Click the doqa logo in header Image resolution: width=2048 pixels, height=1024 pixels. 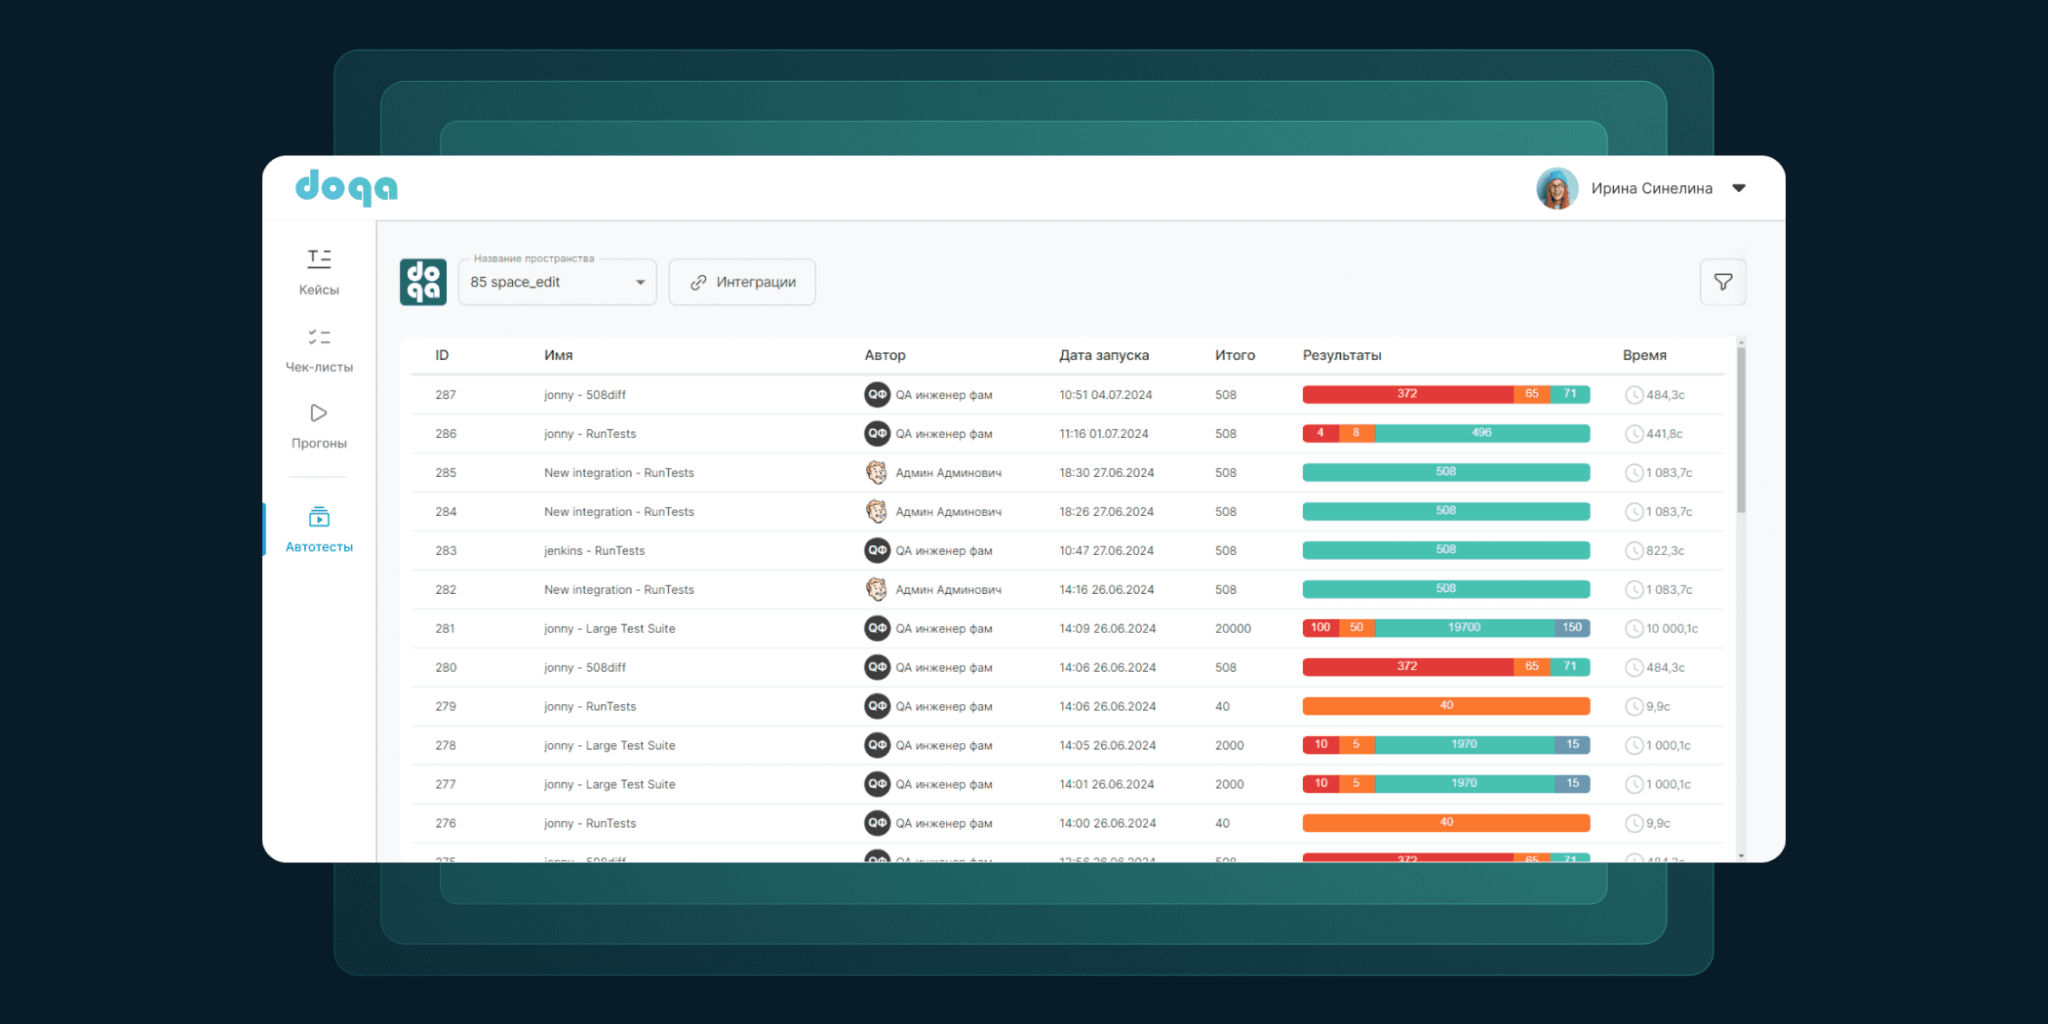(x=347, y=187)
